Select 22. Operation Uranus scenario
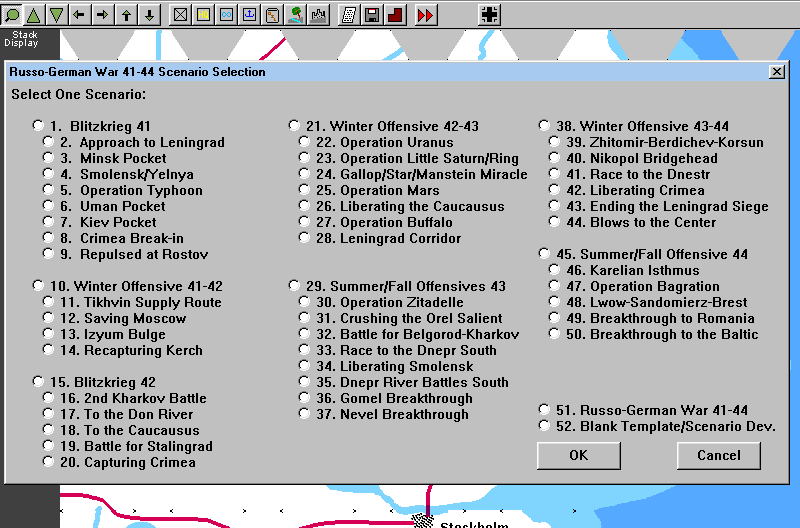Viewport: 800px width, 528px height. coord(304,142)
